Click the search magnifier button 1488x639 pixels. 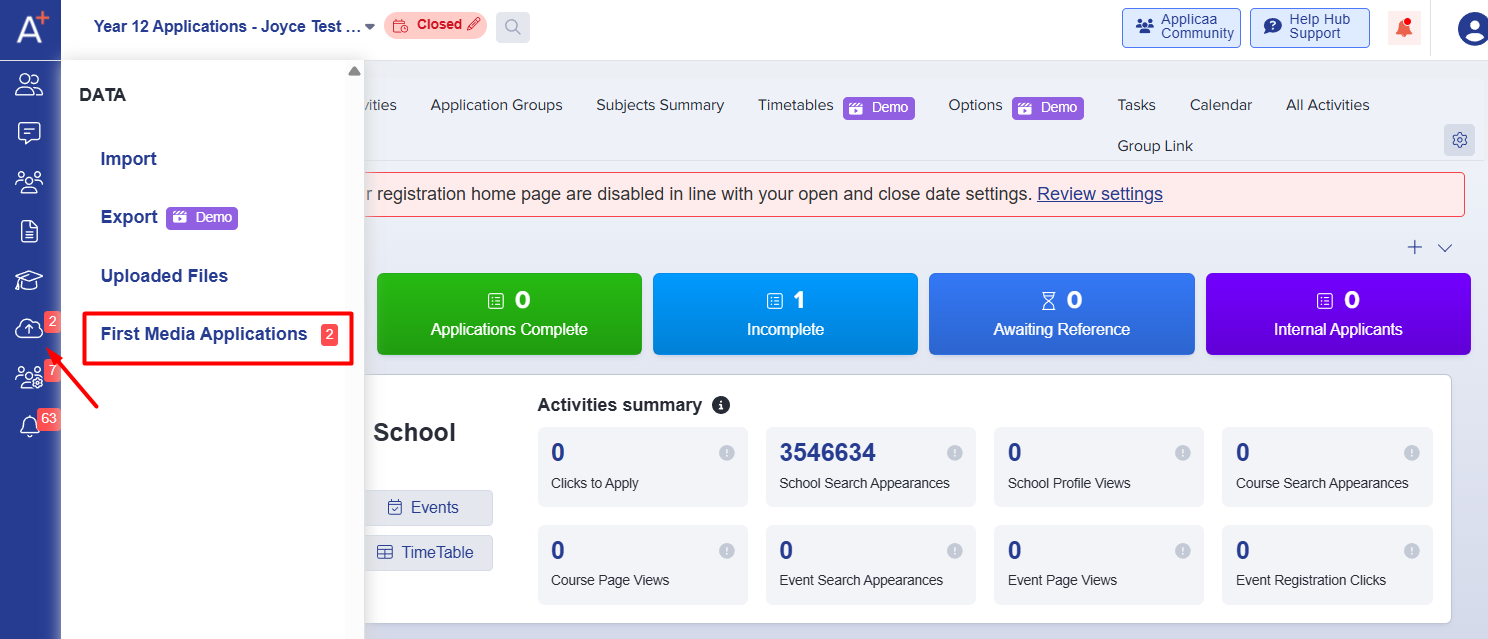point(512,27)
